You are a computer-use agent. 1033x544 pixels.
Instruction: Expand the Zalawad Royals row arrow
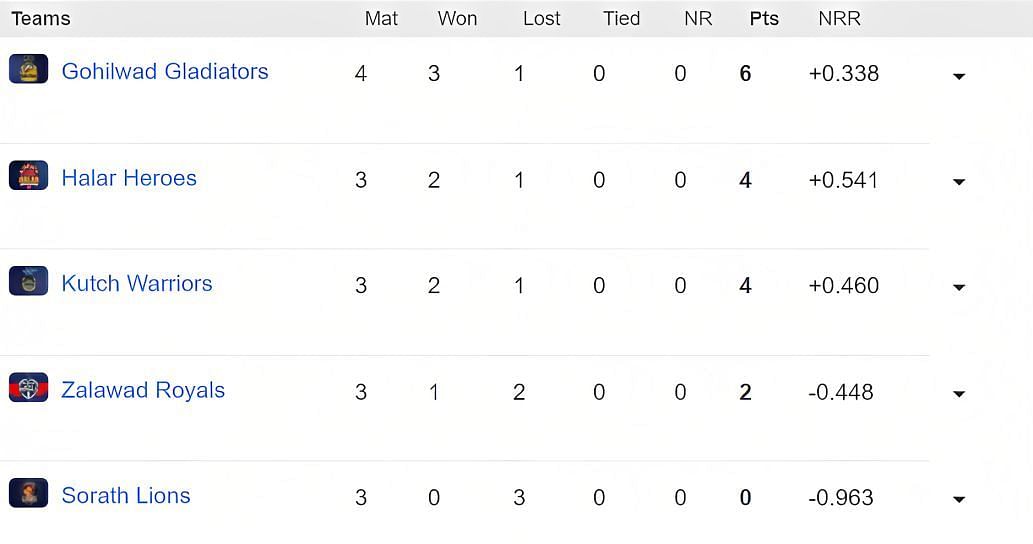959,394
